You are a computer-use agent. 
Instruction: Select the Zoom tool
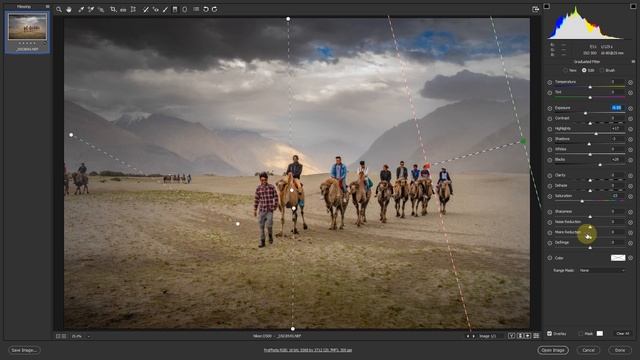59,9
